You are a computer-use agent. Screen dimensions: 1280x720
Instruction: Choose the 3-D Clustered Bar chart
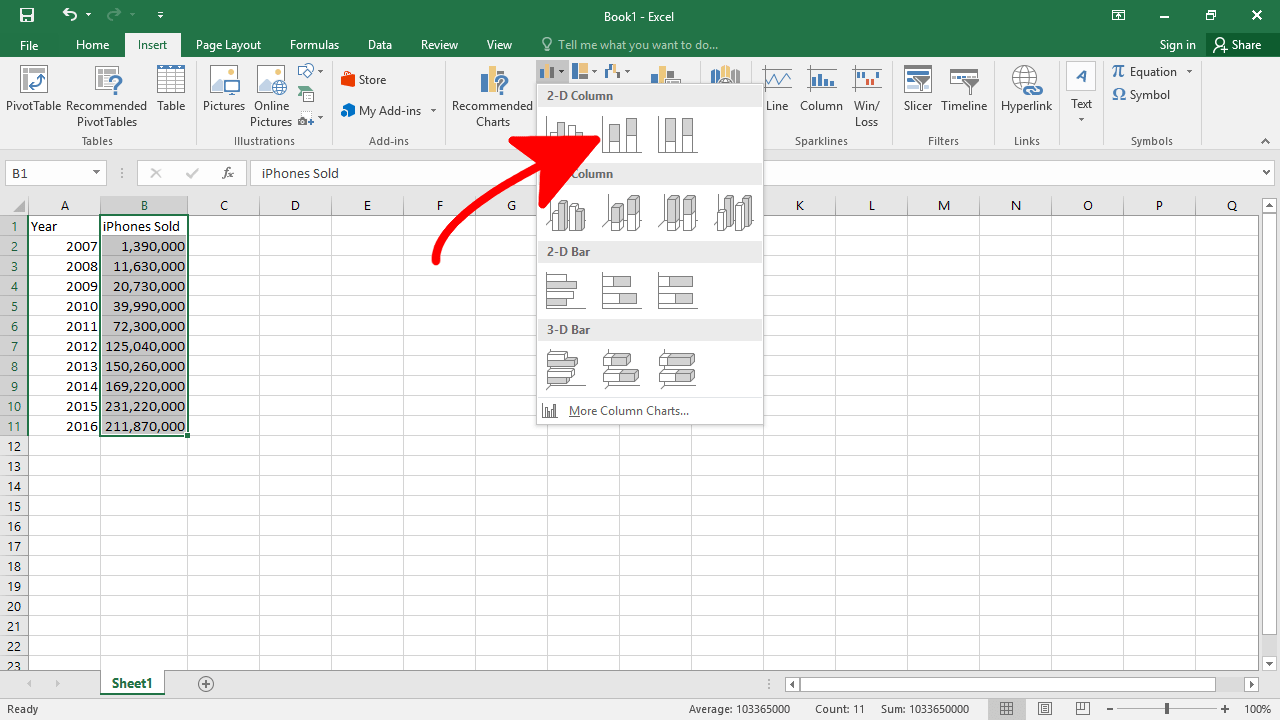(566, 369)
